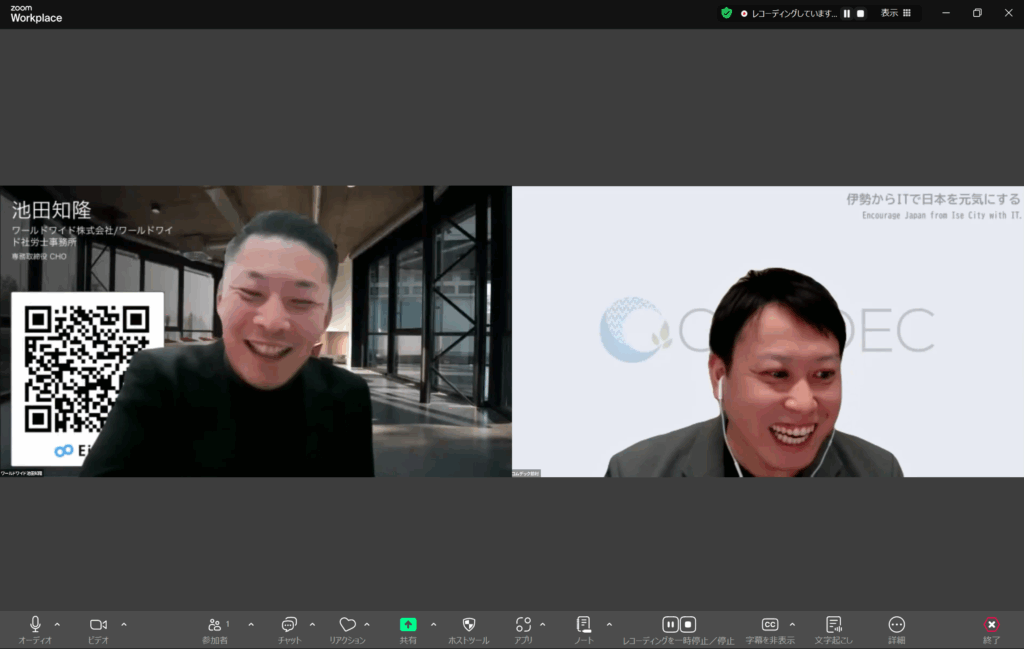Open the participants (参加者) panel

pos(215,625)
